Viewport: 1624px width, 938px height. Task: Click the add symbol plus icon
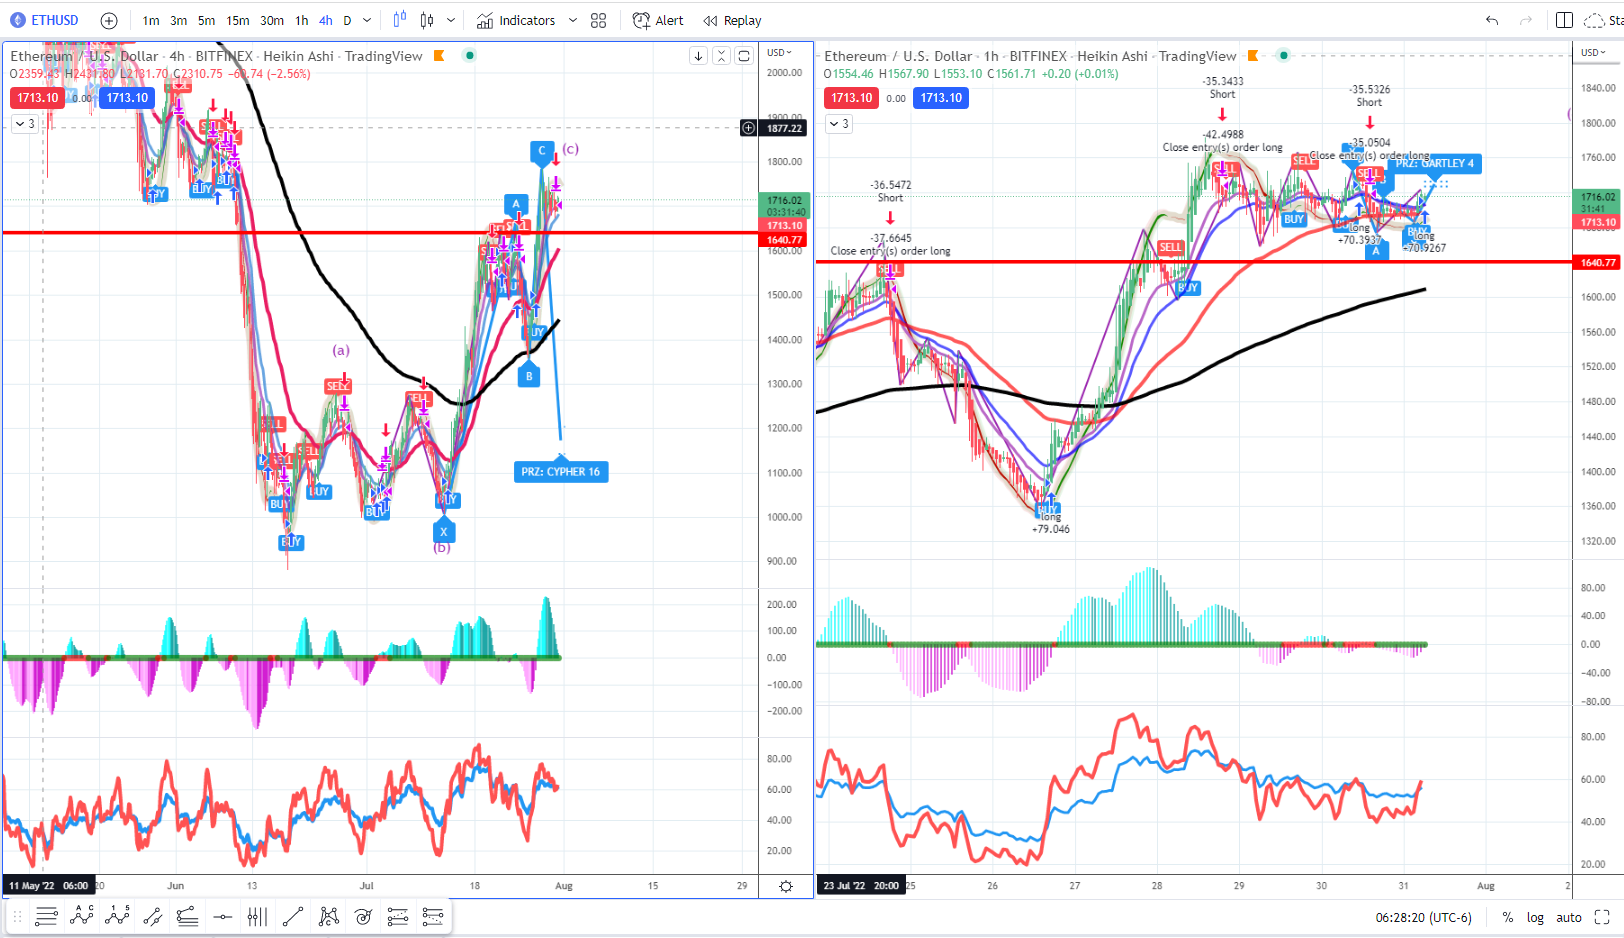pyautogui.click(x=109, y=20)
